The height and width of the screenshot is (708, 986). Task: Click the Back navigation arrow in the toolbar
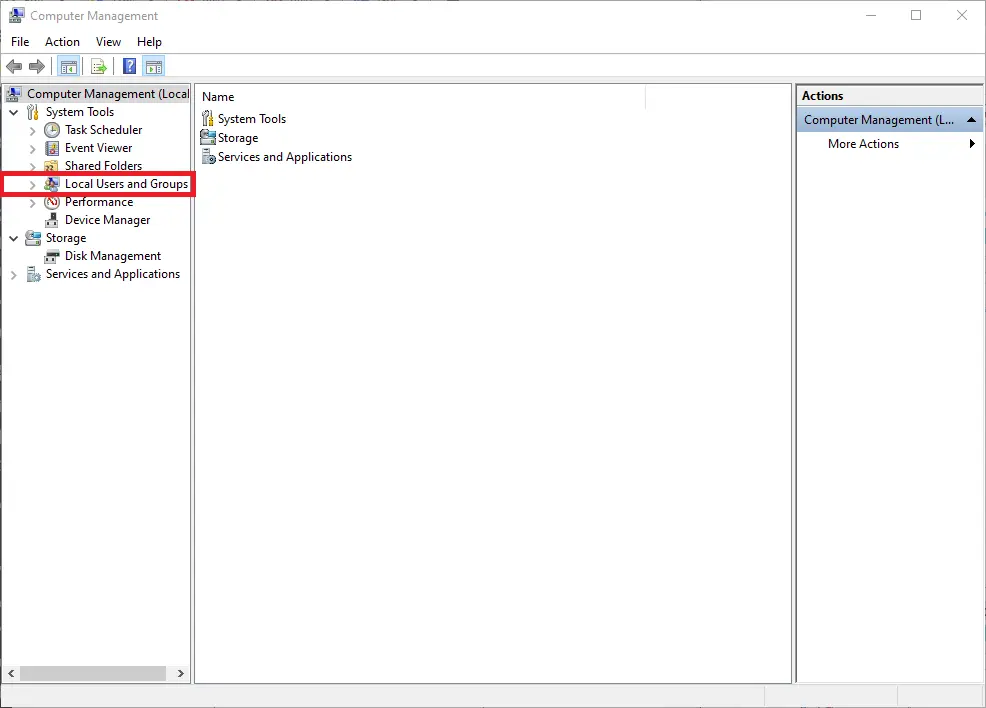point(14,66)
